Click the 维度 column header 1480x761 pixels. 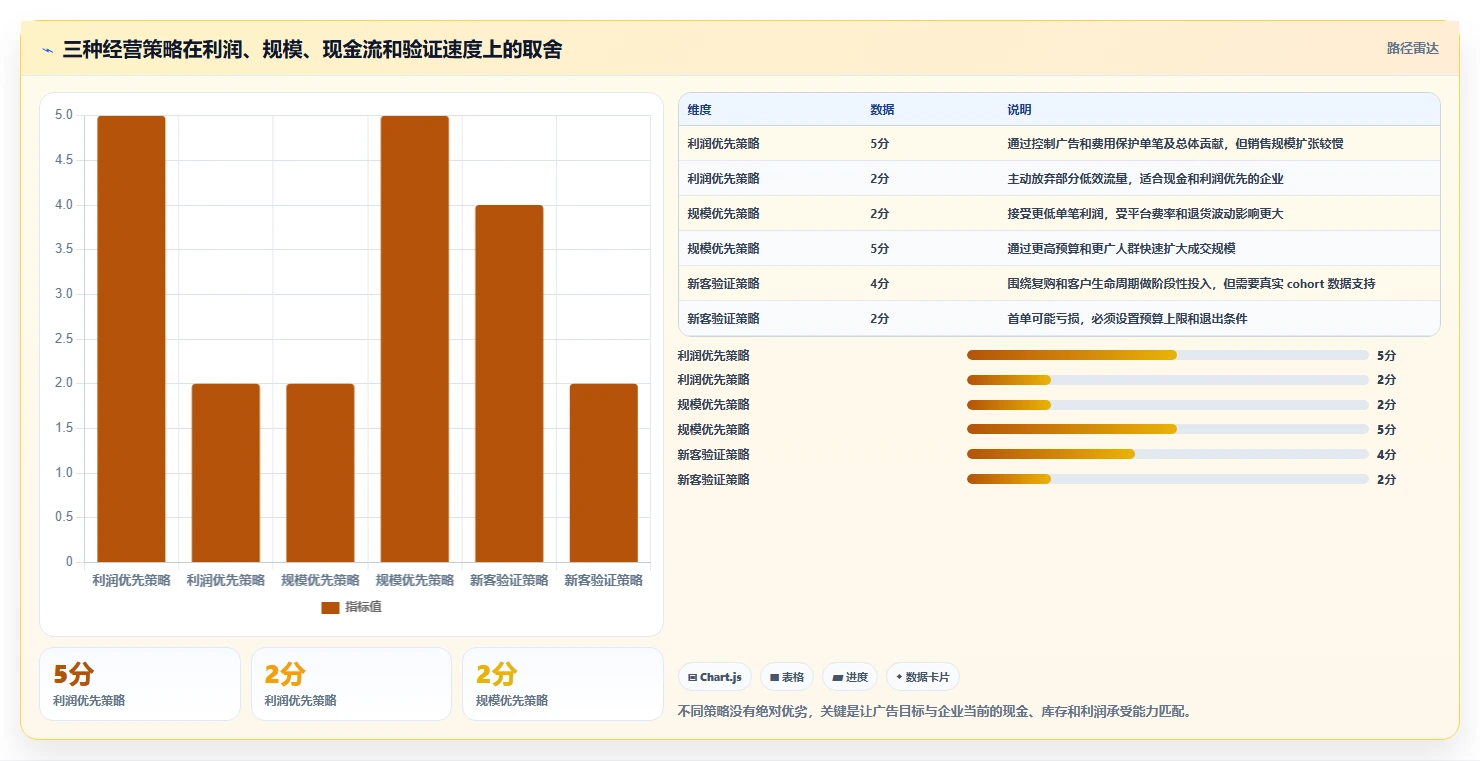click(699, 110)
